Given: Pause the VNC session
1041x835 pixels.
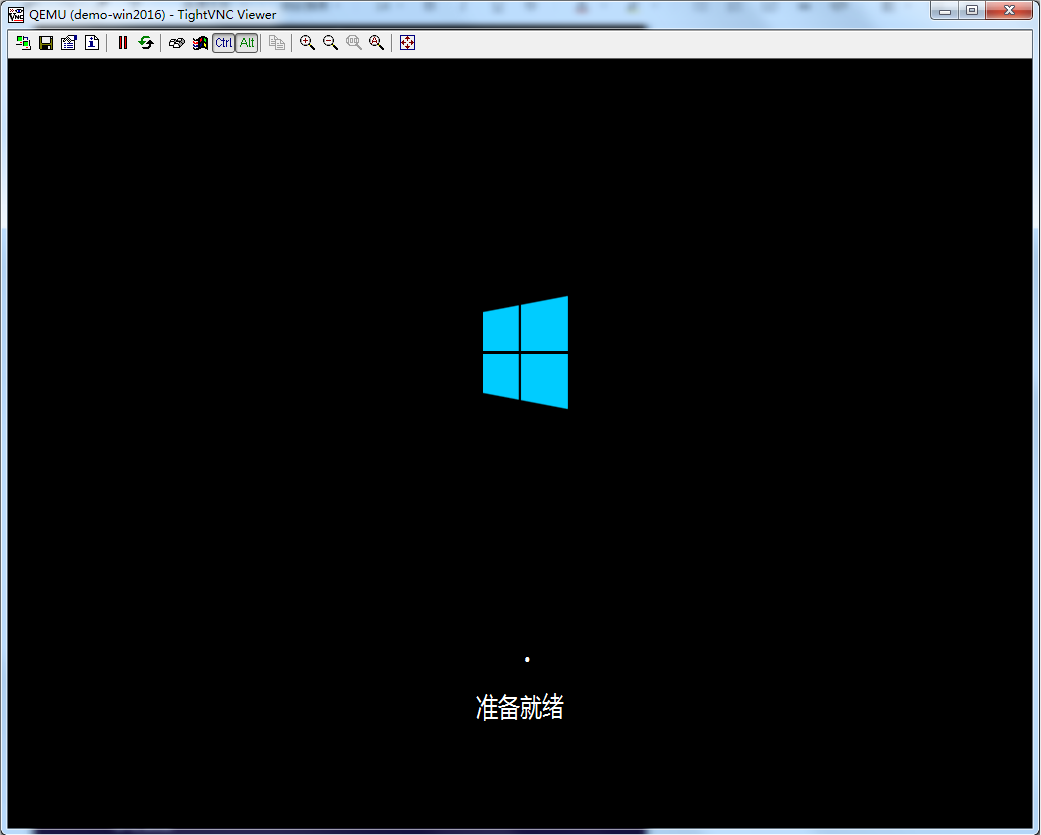Looking at the screenshot, I should point(123,43).
